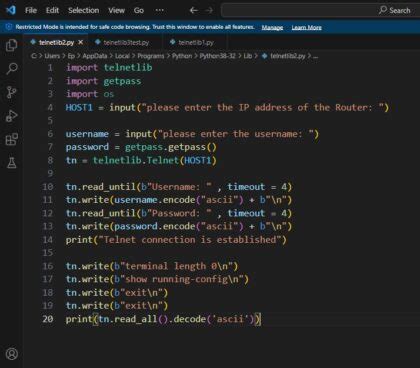Click the read_until Password line
The height and width of the screenshot is (368, 420).
coord(179,213)
